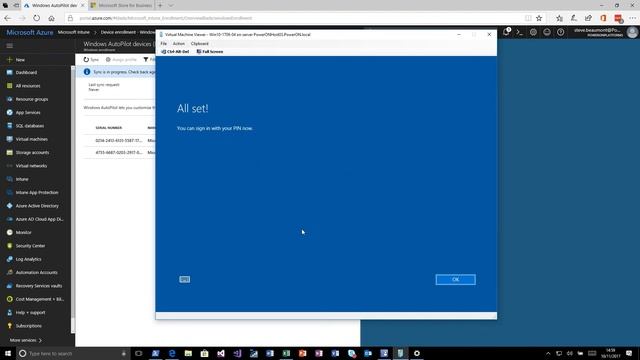The height and width of the screenshot is (360, 640).
Task: Switch to the Microsoft Store for Business tab
Action: coord(122,6)
